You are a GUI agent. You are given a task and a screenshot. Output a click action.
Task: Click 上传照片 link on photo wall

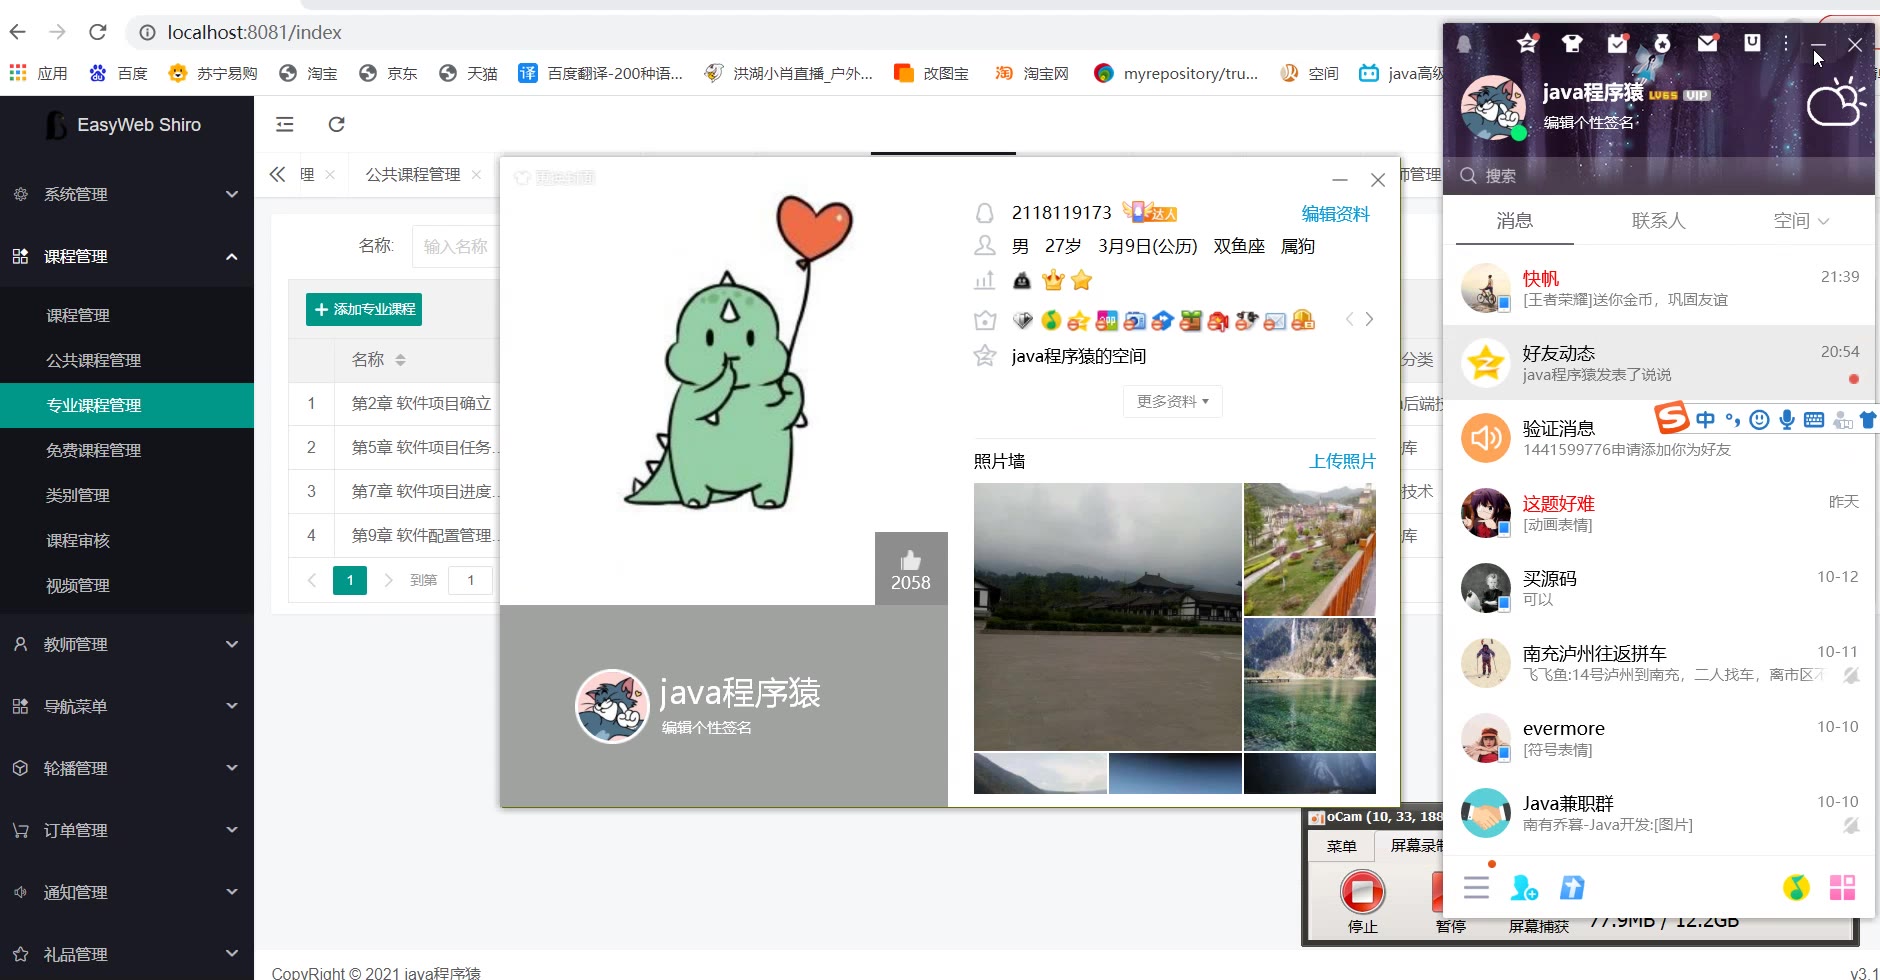click(1342, 461)
